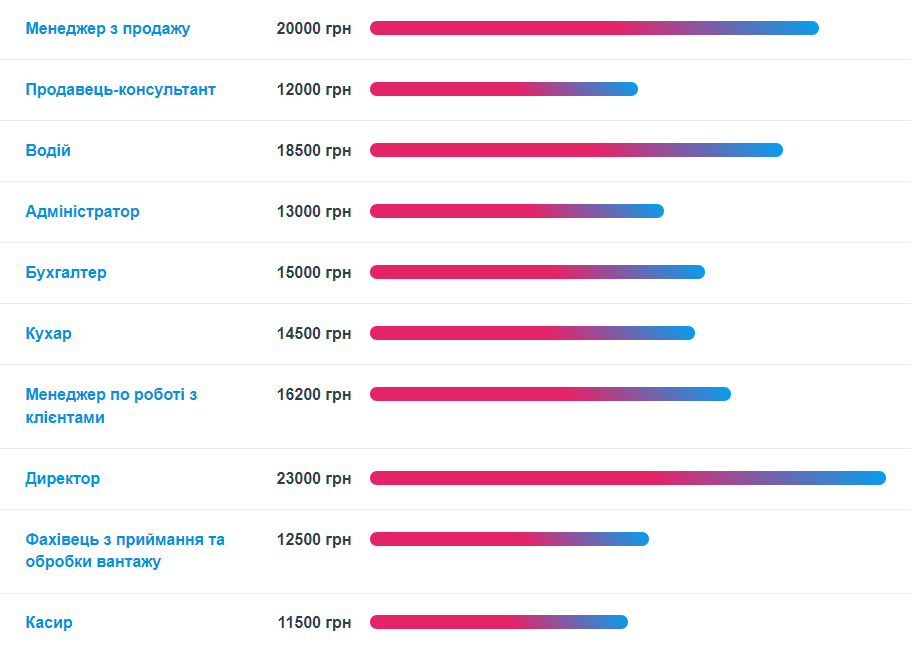Open the Водій salary link
Screen dimensions: 911x652
(48, 150)
